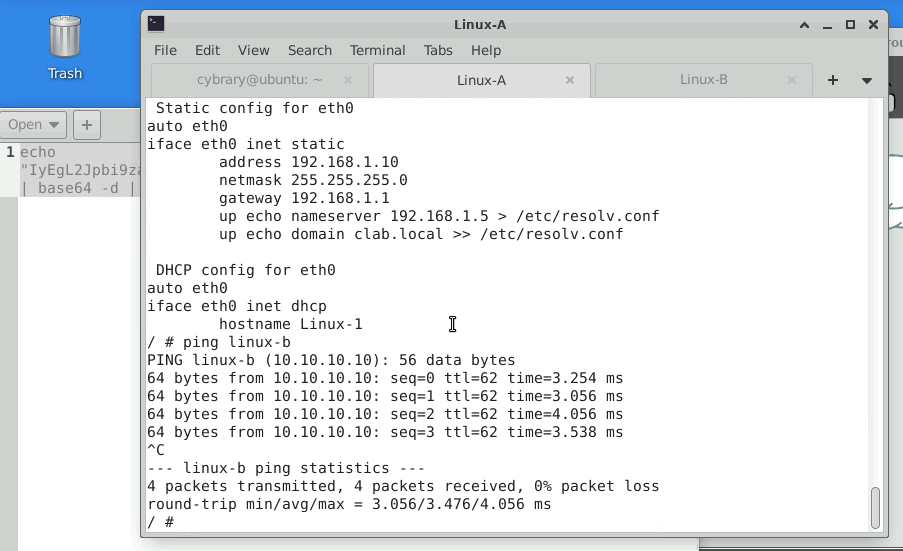This screenshot has width=903, height=551.
Task: Minimize the terminal window
Action: pyautogui.click(x=828, y=24)
